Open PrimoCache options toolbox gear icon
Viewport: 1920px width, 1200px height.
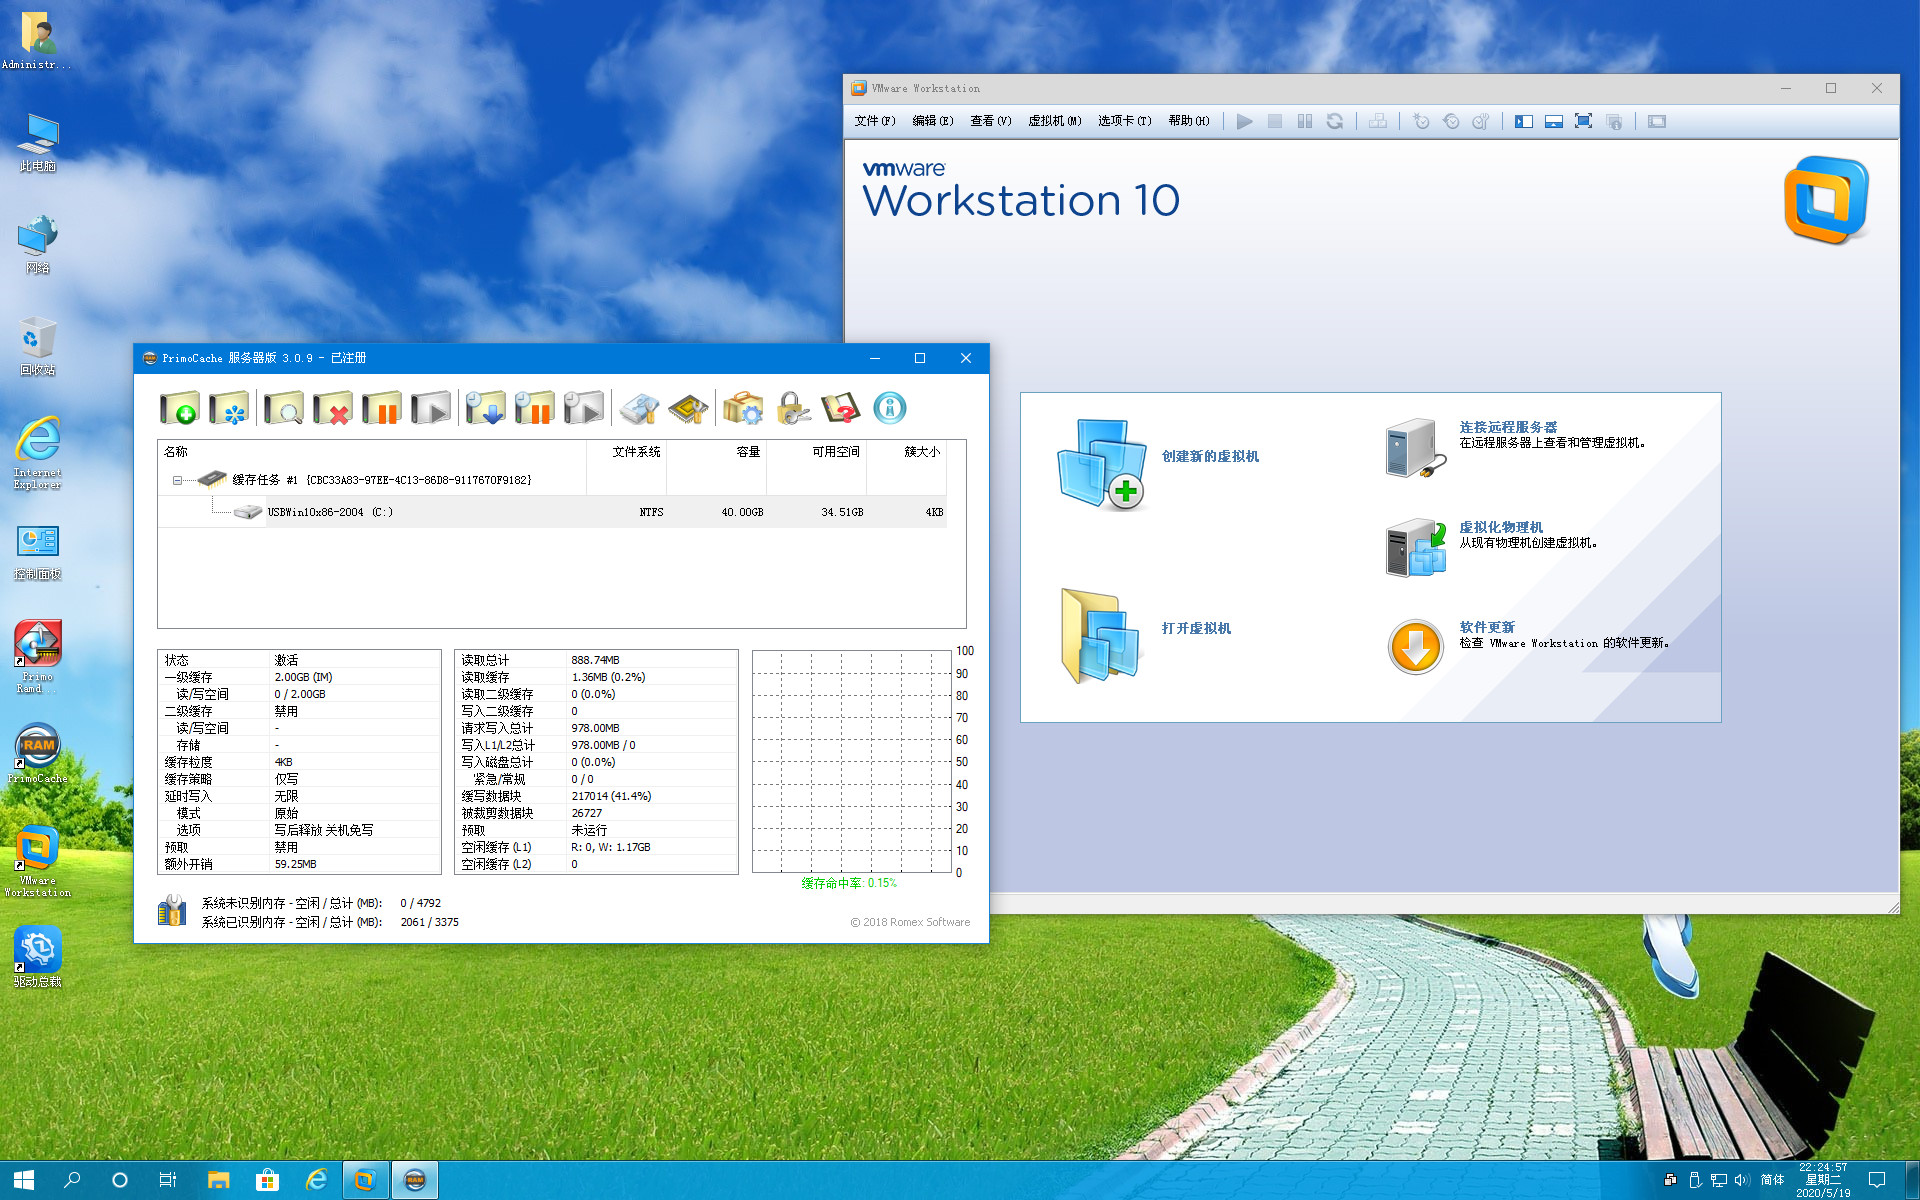[x=743, y=408]
